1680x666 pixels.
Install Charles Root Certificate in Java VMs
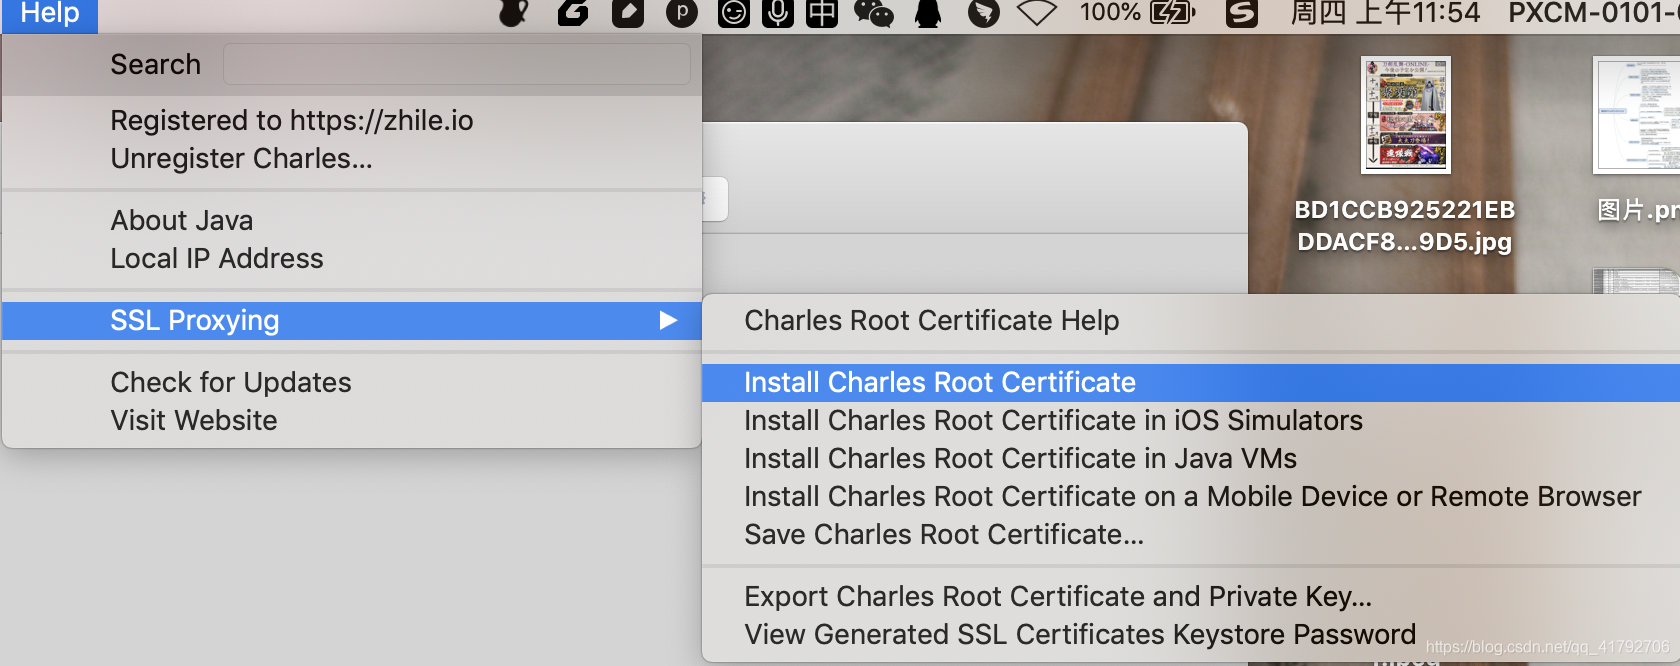[1020, 458]
